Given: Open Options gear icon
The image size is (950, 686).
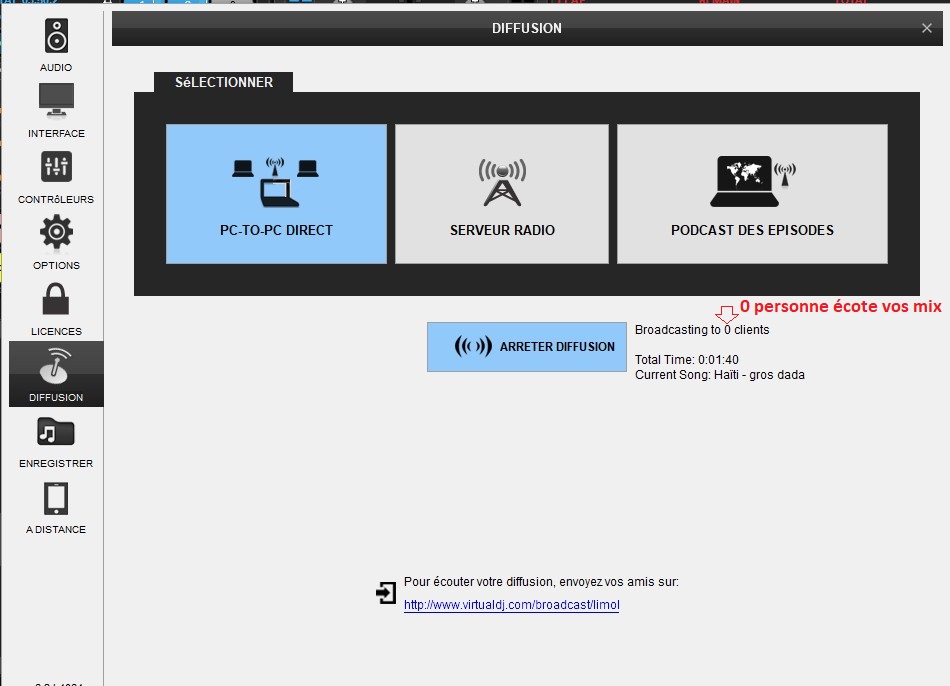Looking at the screenshot, I should tap(56, 233).
